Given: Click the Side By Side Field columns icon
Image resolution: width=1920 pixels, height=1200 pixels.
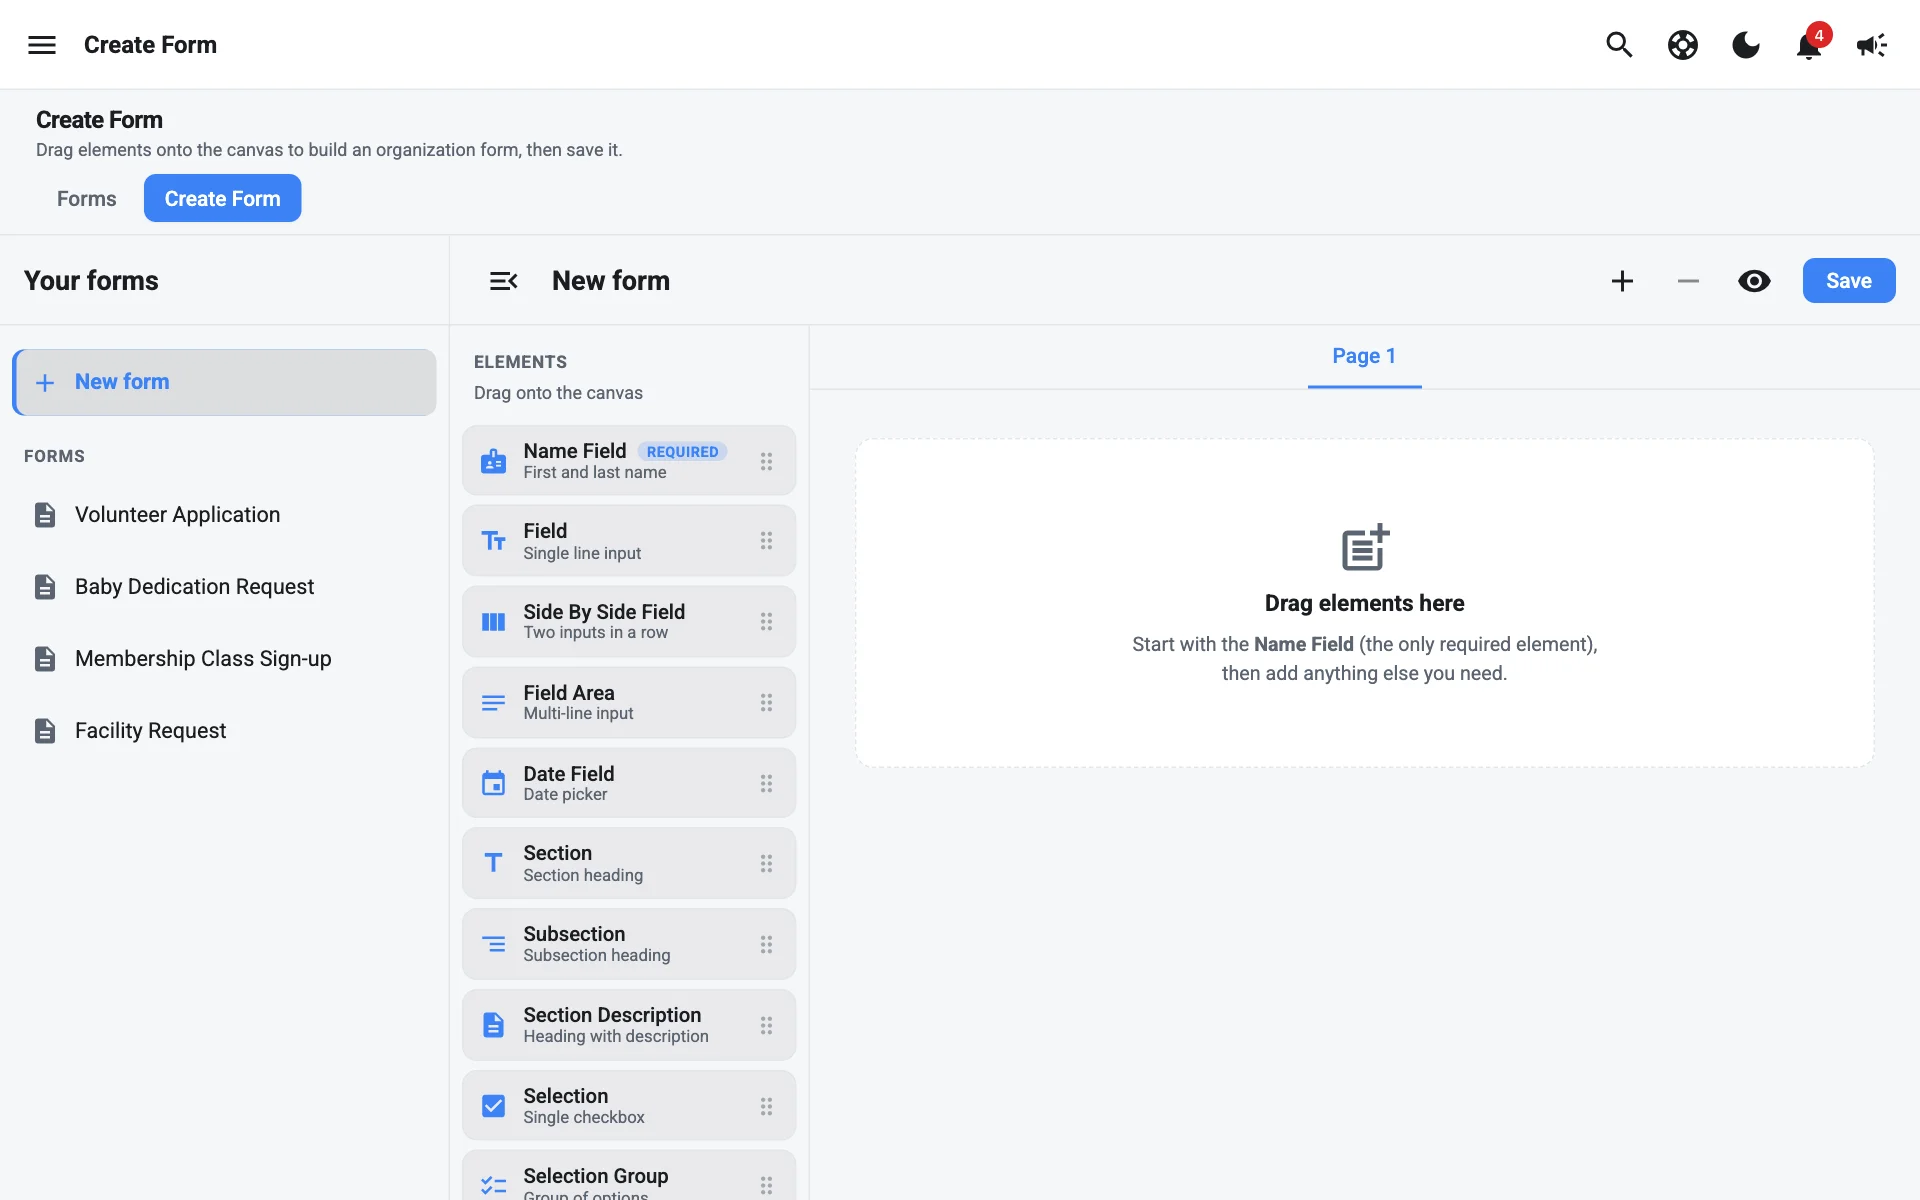Looking at the screenshot, I should point(493,622).
